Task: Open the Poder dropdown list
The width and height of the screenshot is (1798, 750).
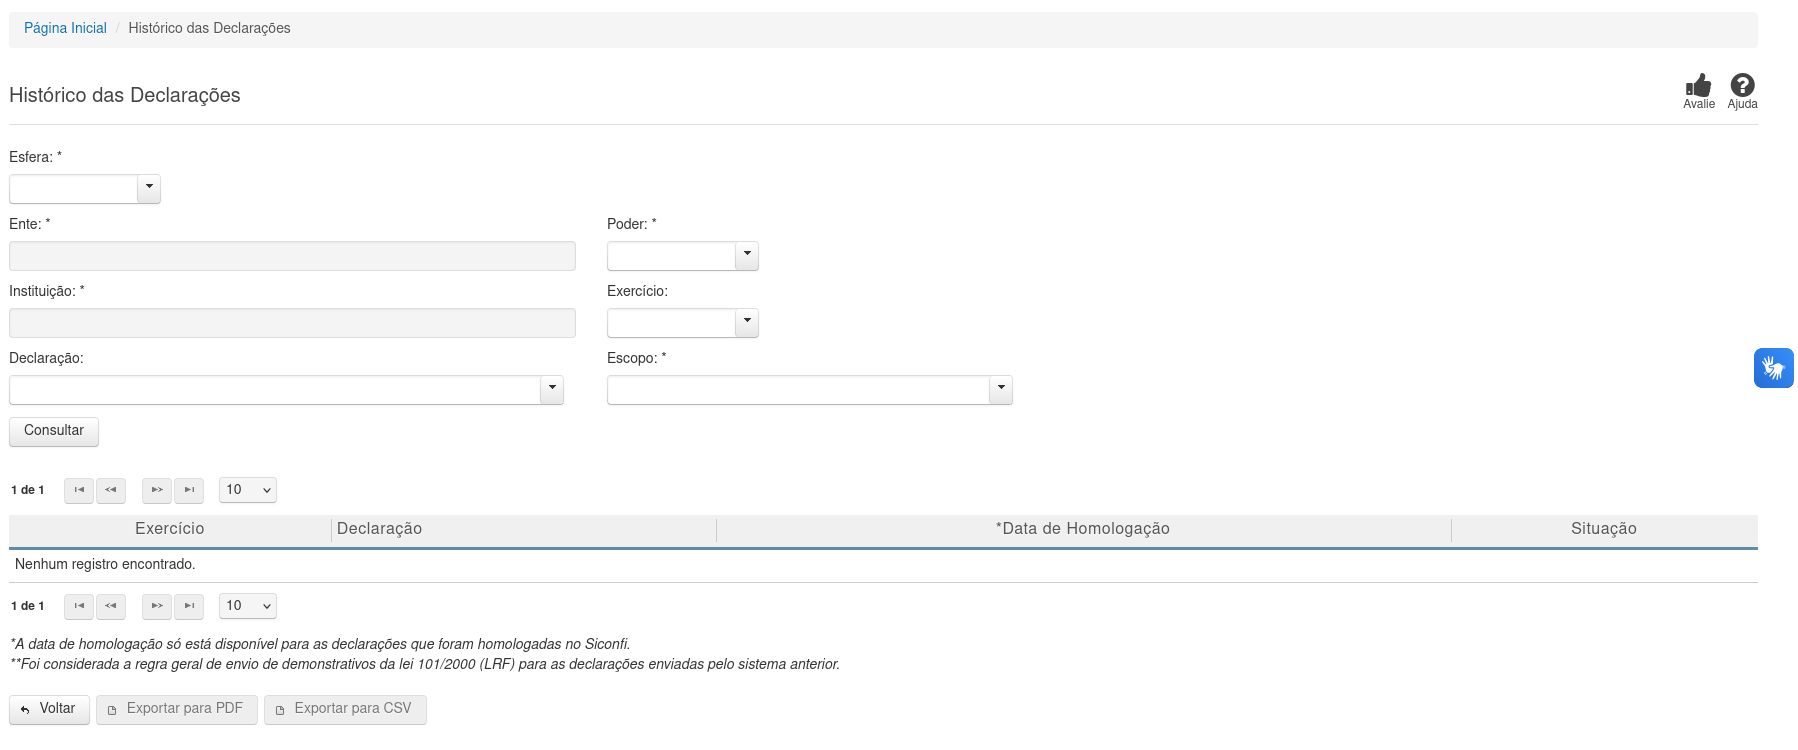Action: coord(747,256)
